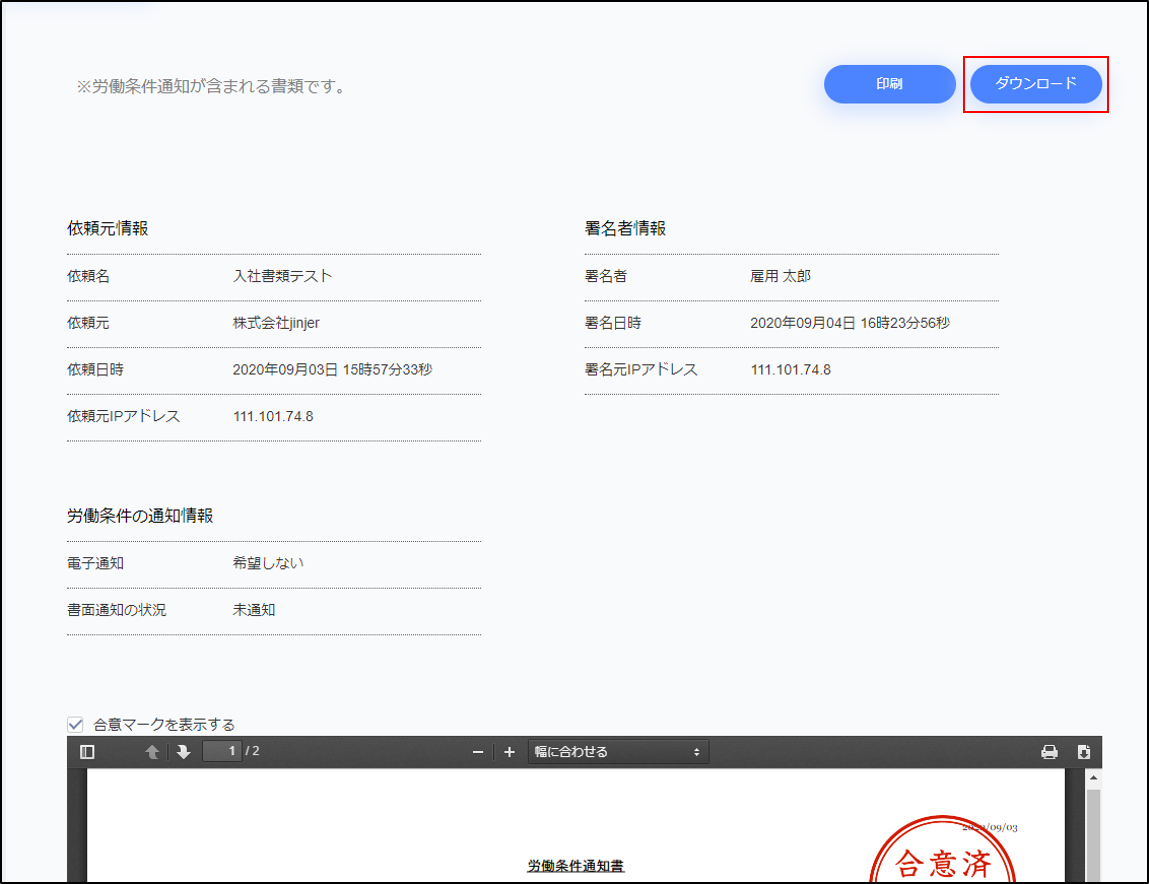The height and width of the screenshot is (884, 1149).
Task: Open the 幅に合わせる zoom dropdown
Action: point(618,752)
